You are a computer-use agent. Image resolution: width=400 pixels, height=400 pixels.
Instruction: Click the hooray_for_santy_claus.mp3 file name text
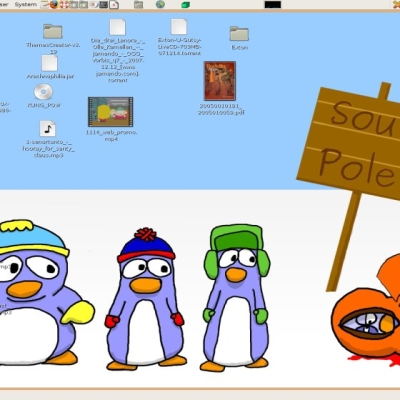coord(48,149)
